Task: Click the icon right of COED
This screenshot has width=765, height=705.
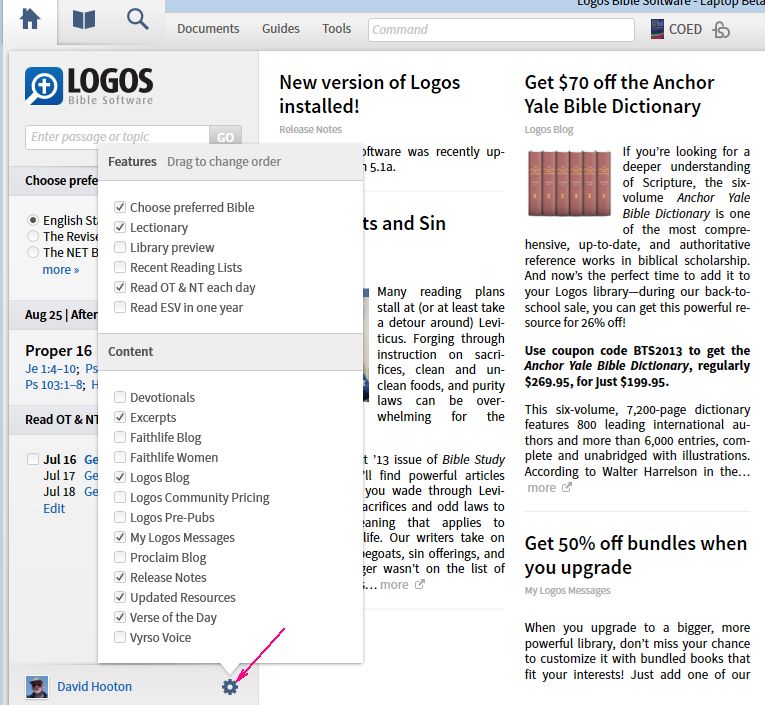Action: coord(721,30)
